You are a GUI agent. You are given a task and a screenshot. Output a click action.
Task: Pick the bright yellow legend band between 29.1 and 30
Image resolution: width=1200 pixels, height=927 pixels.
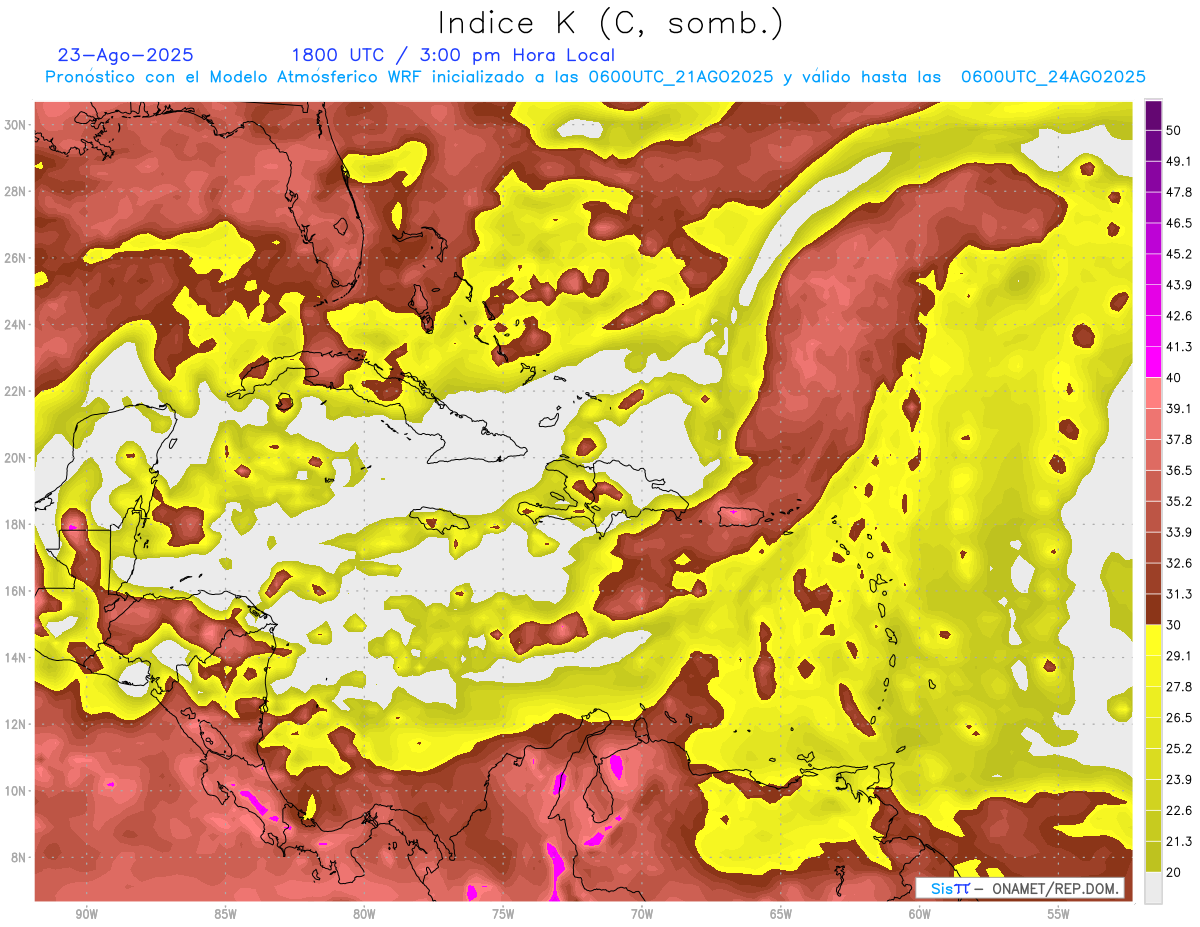click(x=1153, y=640)
